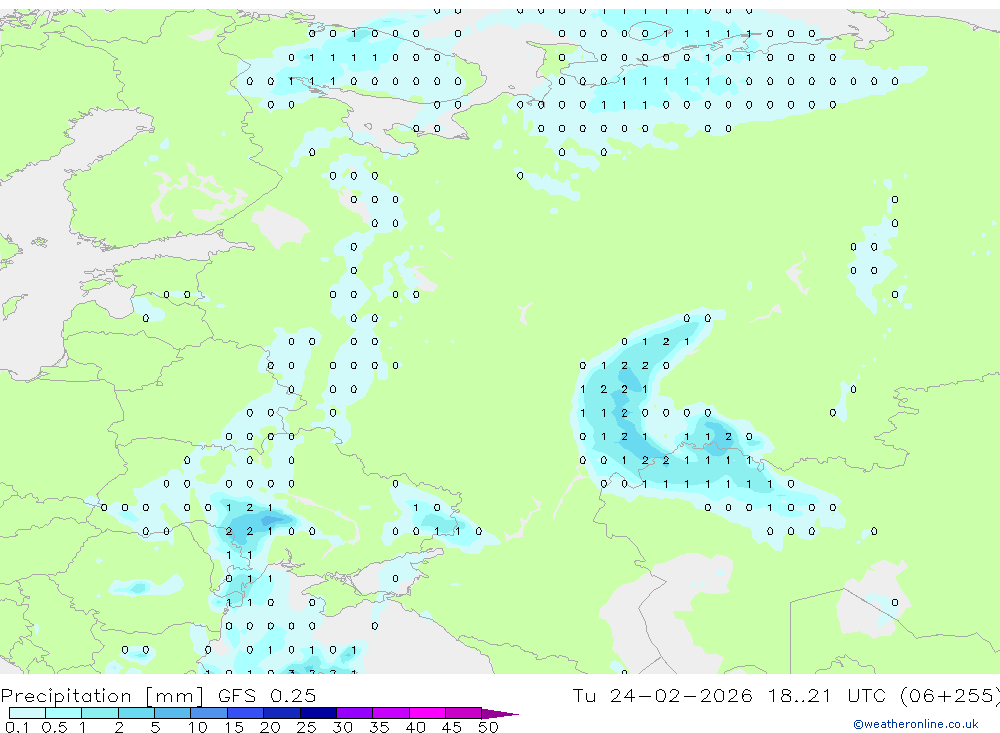Image resolution: width=1000 pixels, height=733 pixels.
Task: Click the '25' legend scale number
Action: click(x=306, y=727)
